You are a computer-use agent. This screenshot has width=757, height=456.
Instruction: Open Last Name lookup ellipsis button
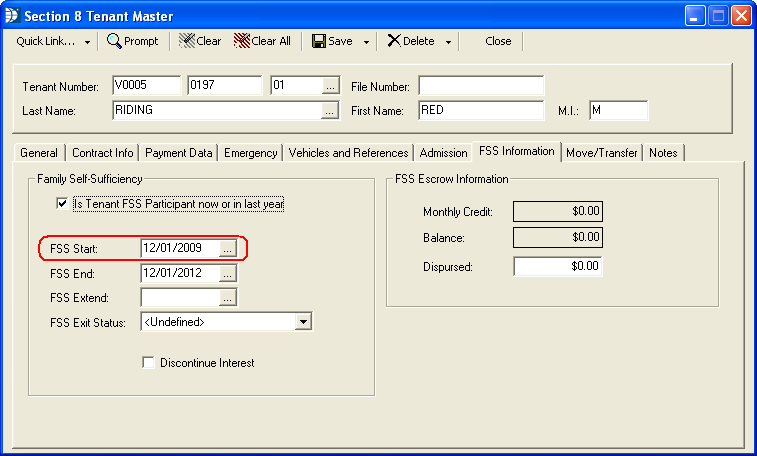coord(329,111)
